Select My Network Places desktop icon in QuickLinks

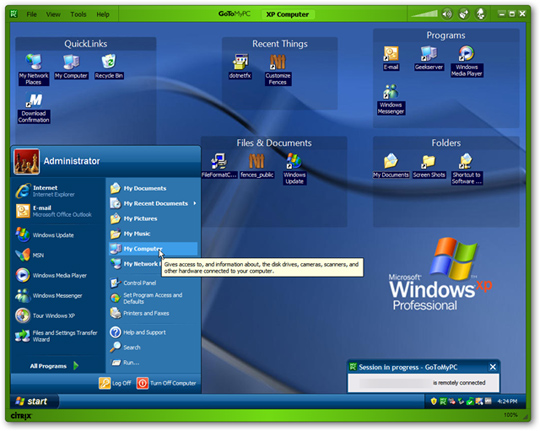[x=33, y=69]
